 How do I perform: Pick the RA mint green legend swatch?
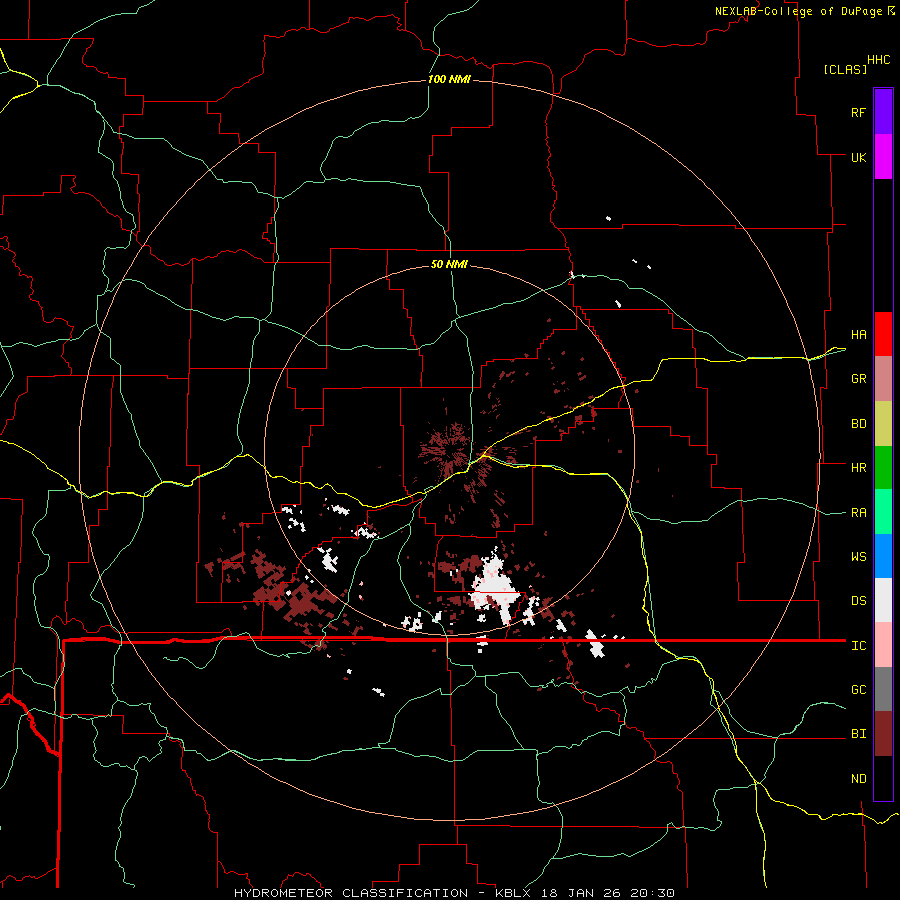click(x=883, y=512)
